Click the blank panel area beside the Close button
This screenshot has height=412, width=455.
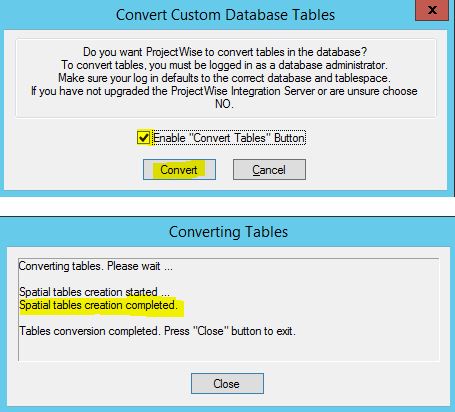(353, 384)
